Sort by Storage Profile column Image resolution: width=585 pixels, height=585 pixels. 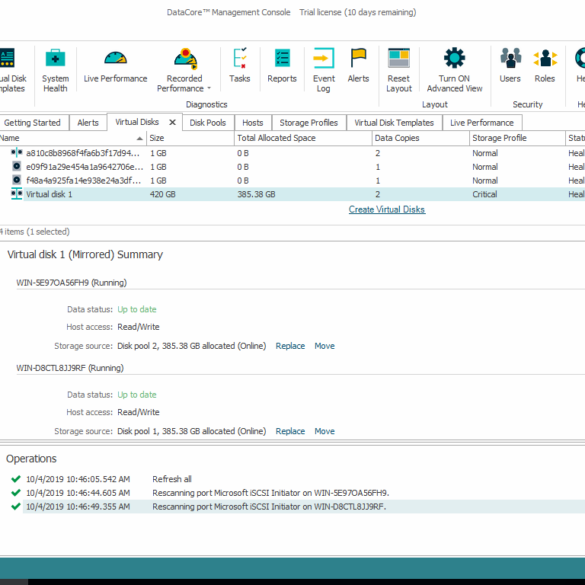pos(517,138)
